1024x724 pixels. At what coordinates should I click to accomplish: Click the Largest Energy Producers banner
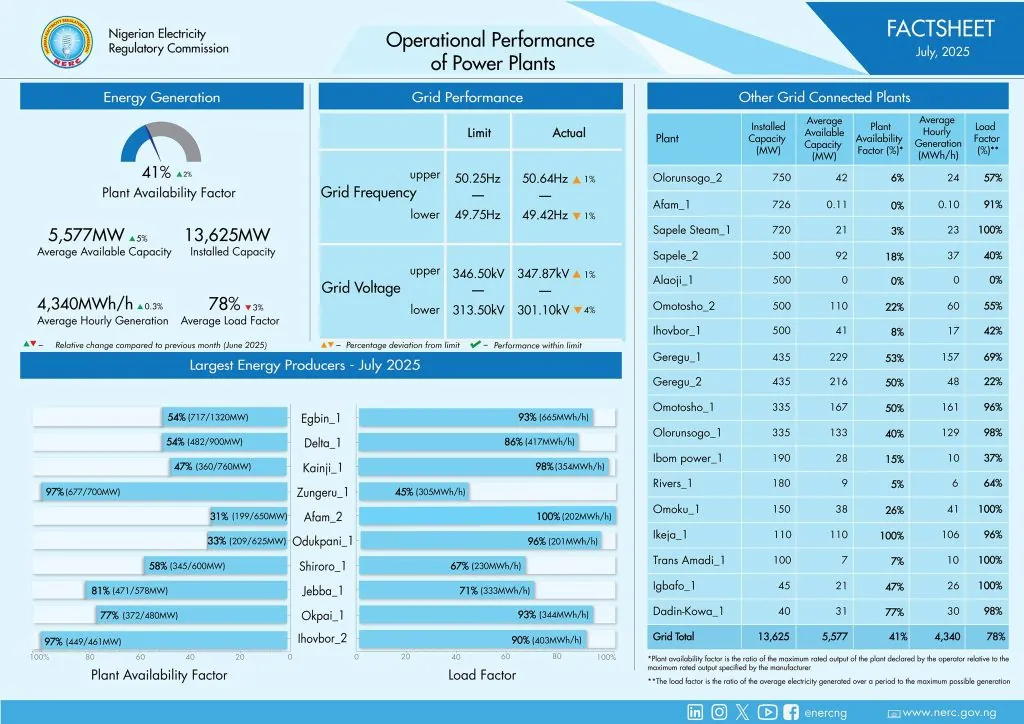coord(305,366)
